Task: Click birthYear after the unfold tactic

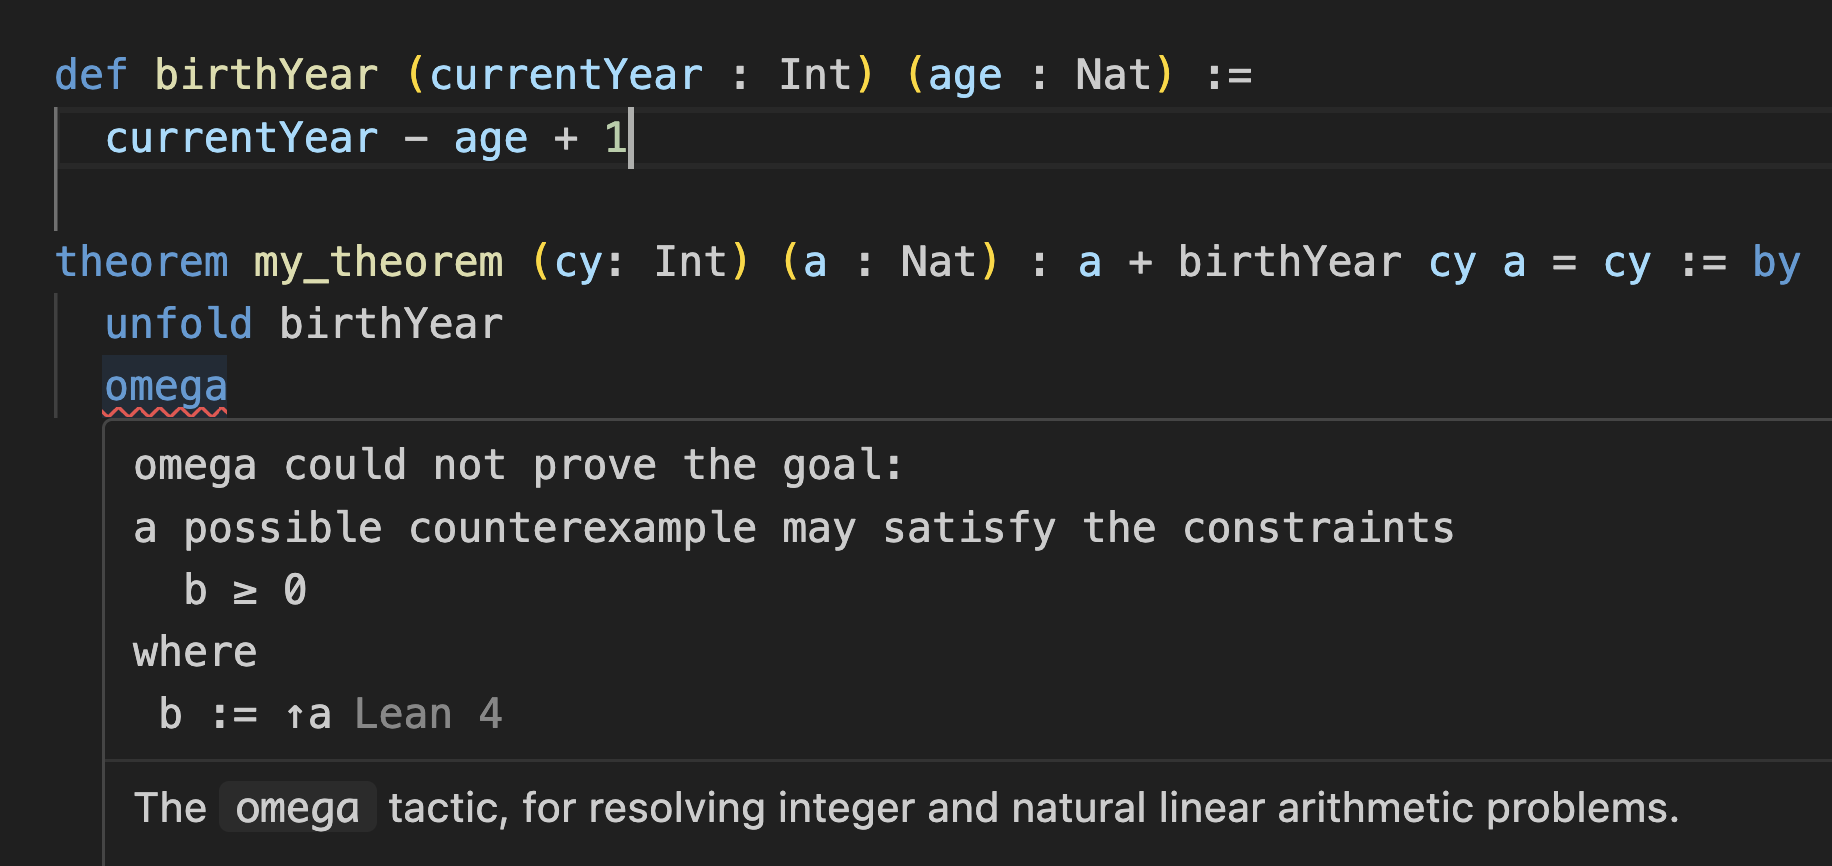Action: (x=391, y=324)
